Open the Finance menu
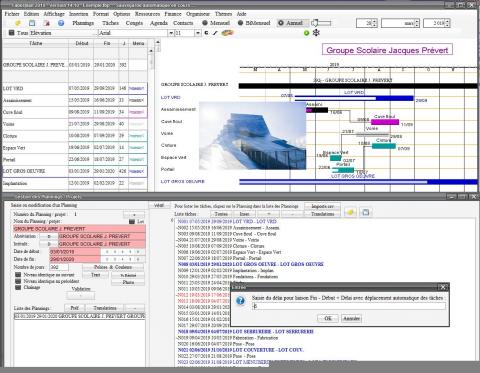This screenshot has height=373, width=480. point(173,14)
